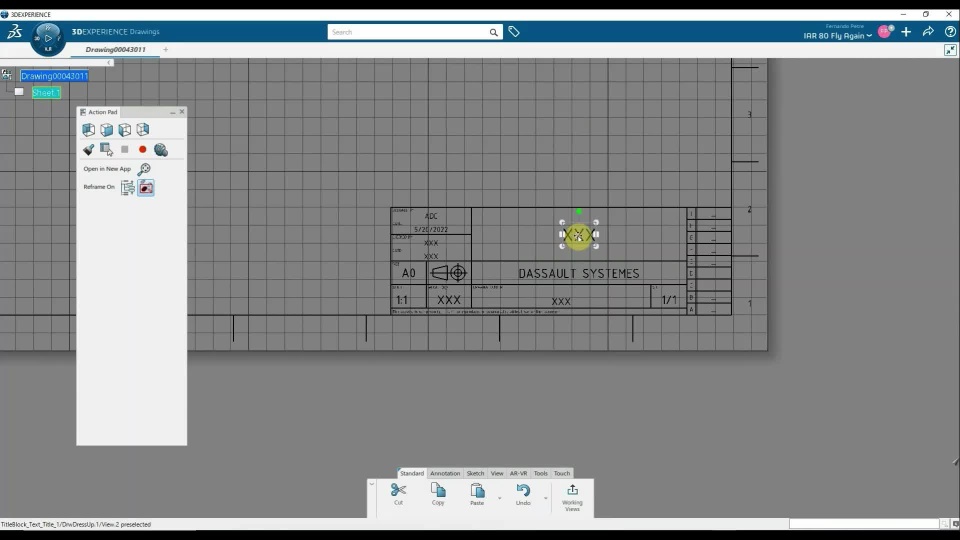
Task: Click the Open in New App magnifier icon
Action: pyautogui.click(x=144, y=169)
